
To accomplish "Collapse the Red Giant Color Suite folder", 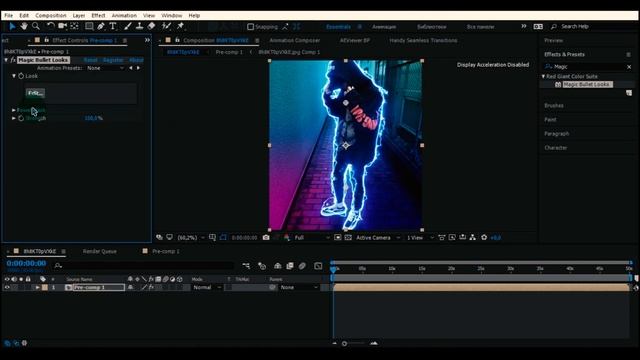I will pos(543,76).
